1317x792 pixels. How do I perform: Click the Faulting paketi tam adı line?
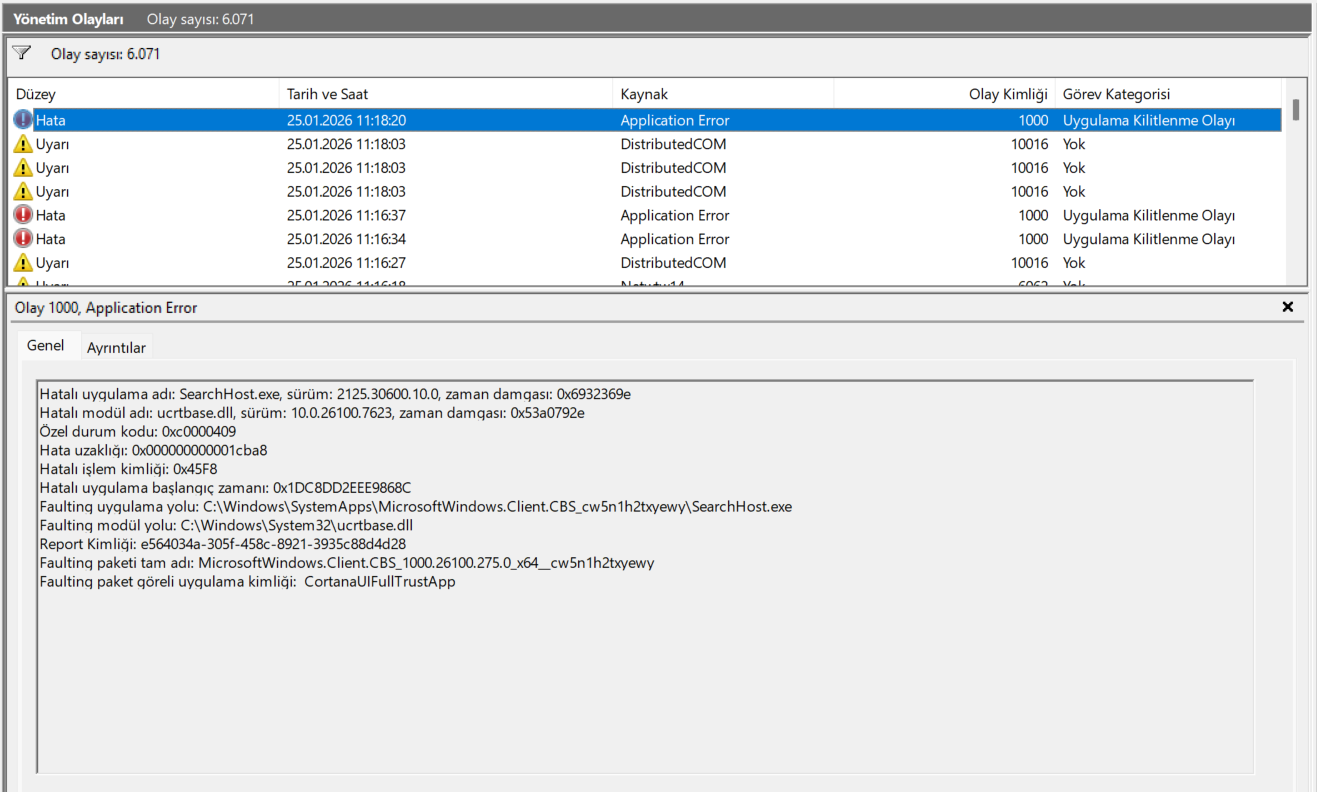pyautogui.click(x=347, y=563)
